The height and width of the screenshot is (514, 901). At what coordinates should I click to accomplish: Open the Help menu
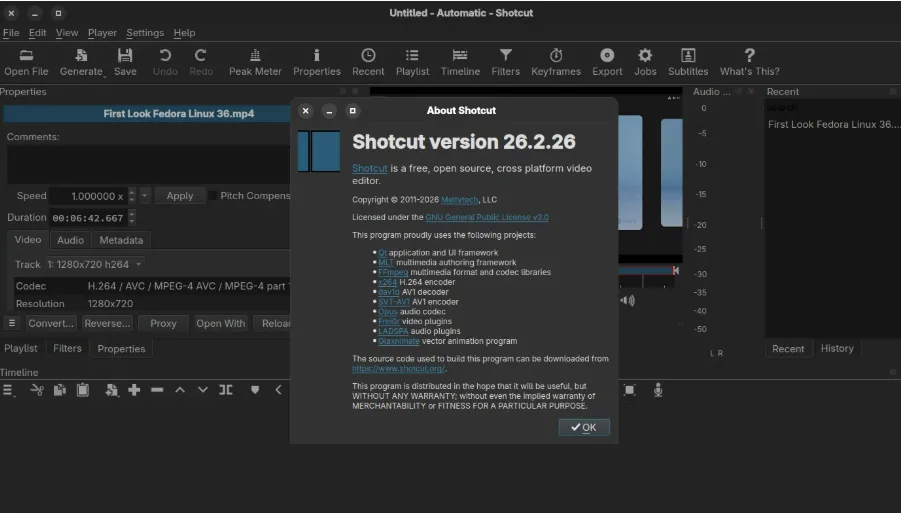184,33
